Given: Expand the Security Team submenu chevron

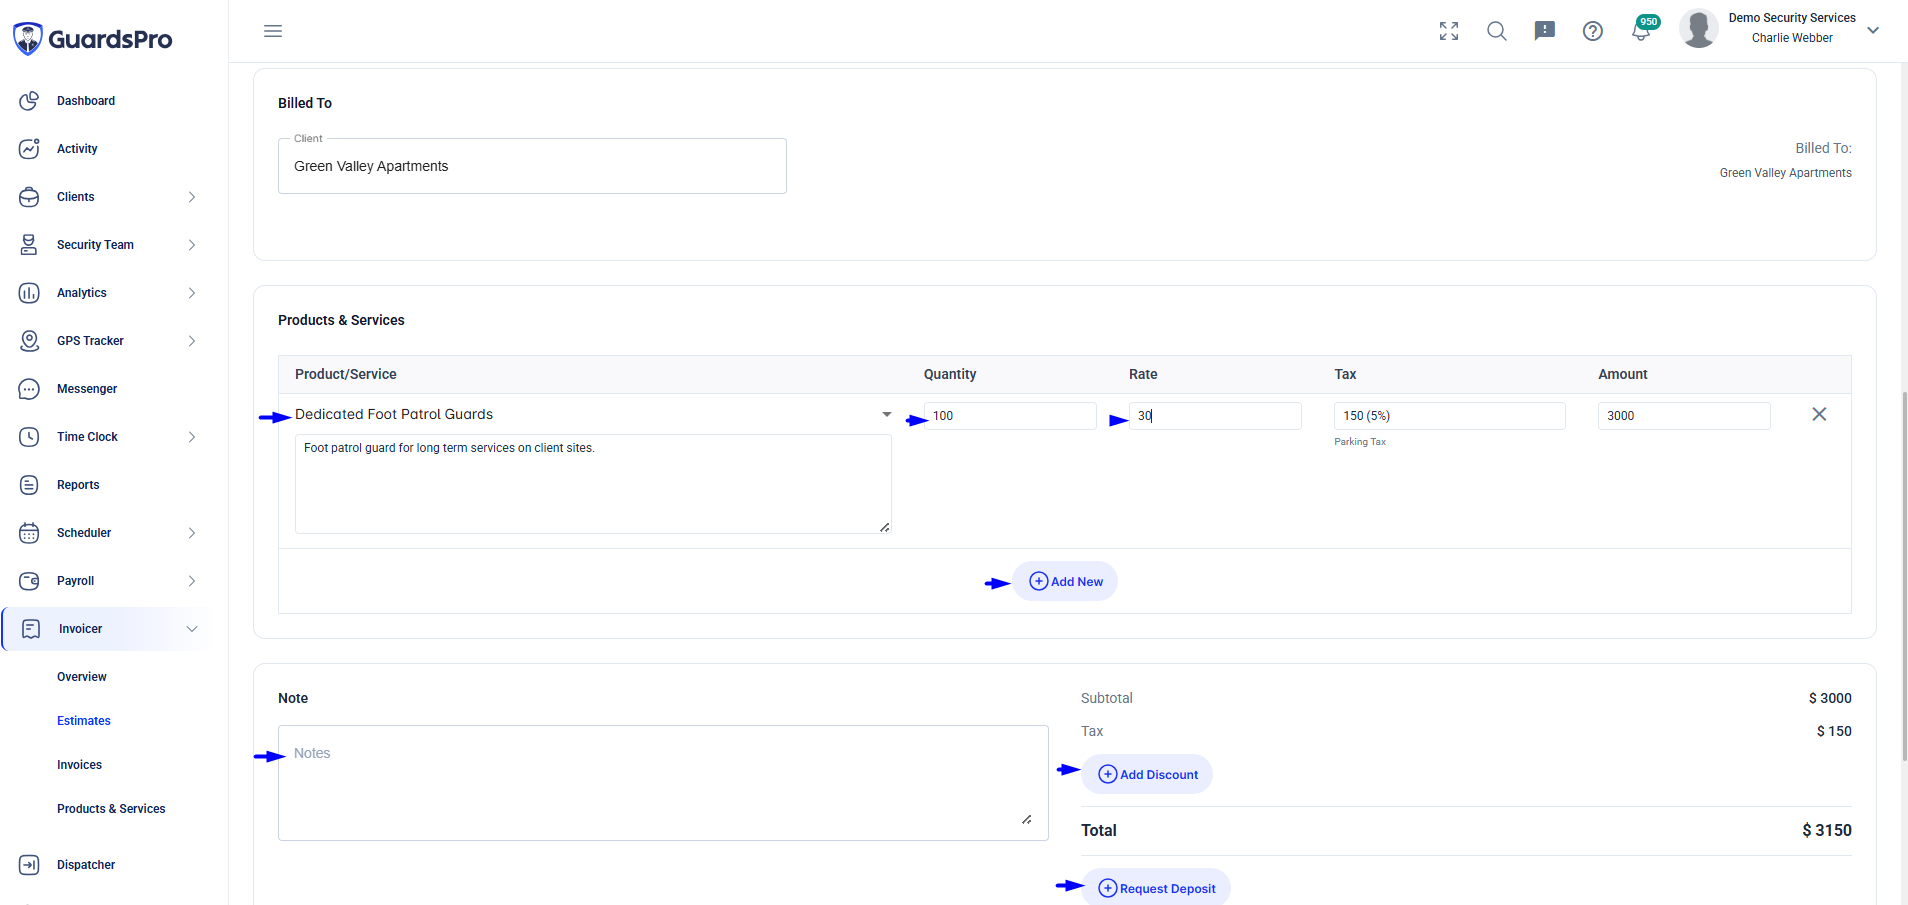Looking at the screenshot, I should pos(192,245).
